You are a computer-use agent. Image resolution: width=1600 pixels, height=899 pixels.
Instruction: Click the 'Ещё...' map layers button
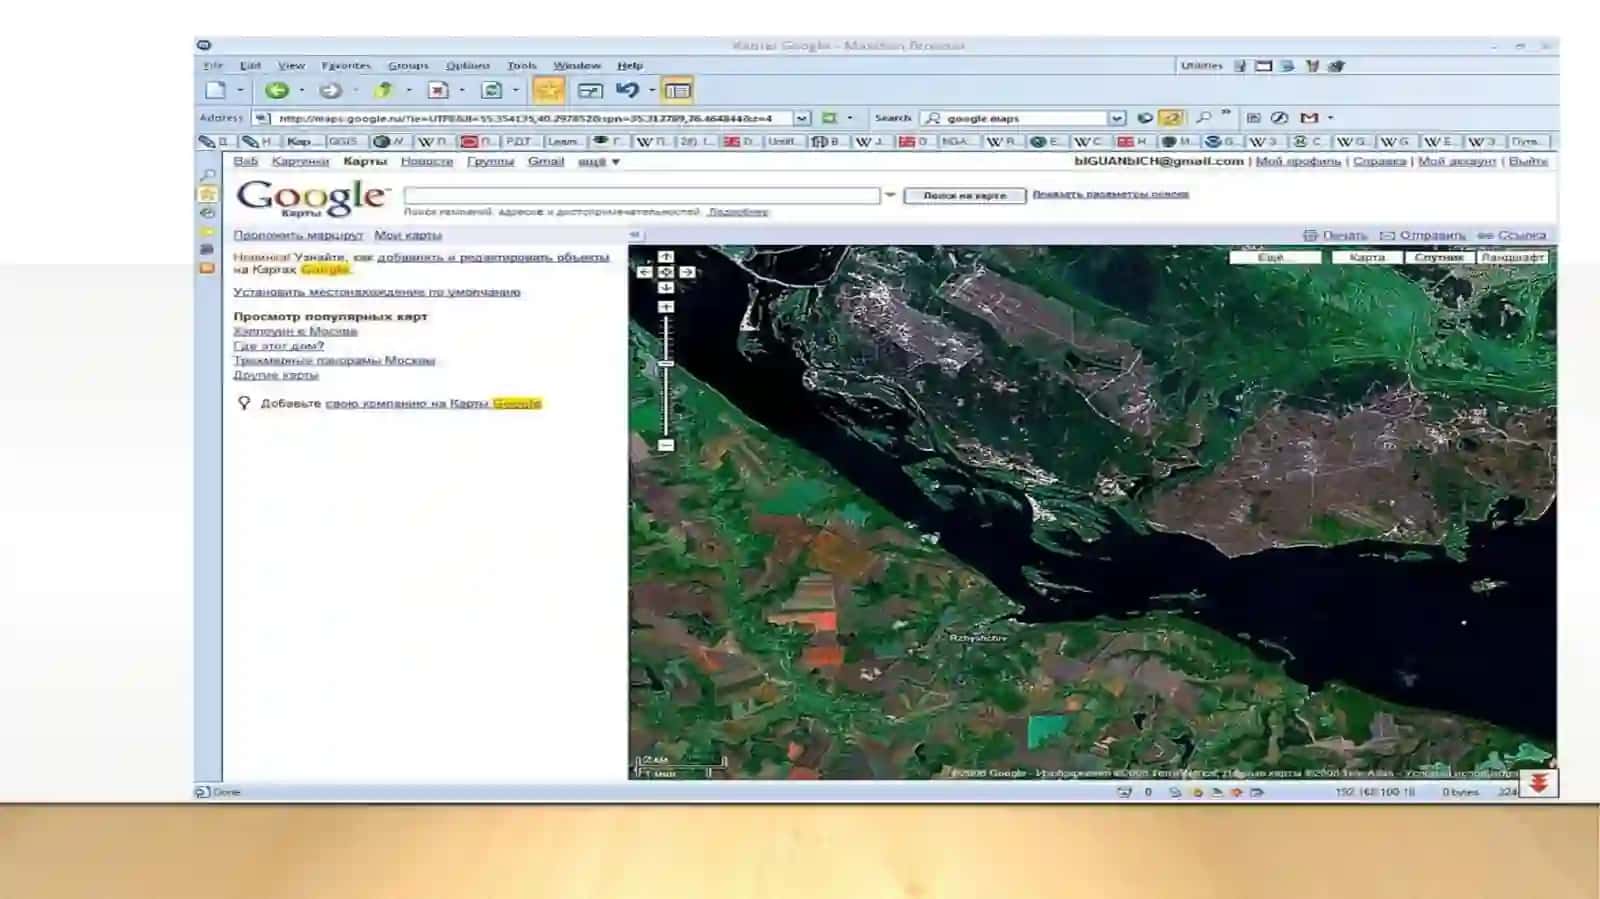(1274, 257)
